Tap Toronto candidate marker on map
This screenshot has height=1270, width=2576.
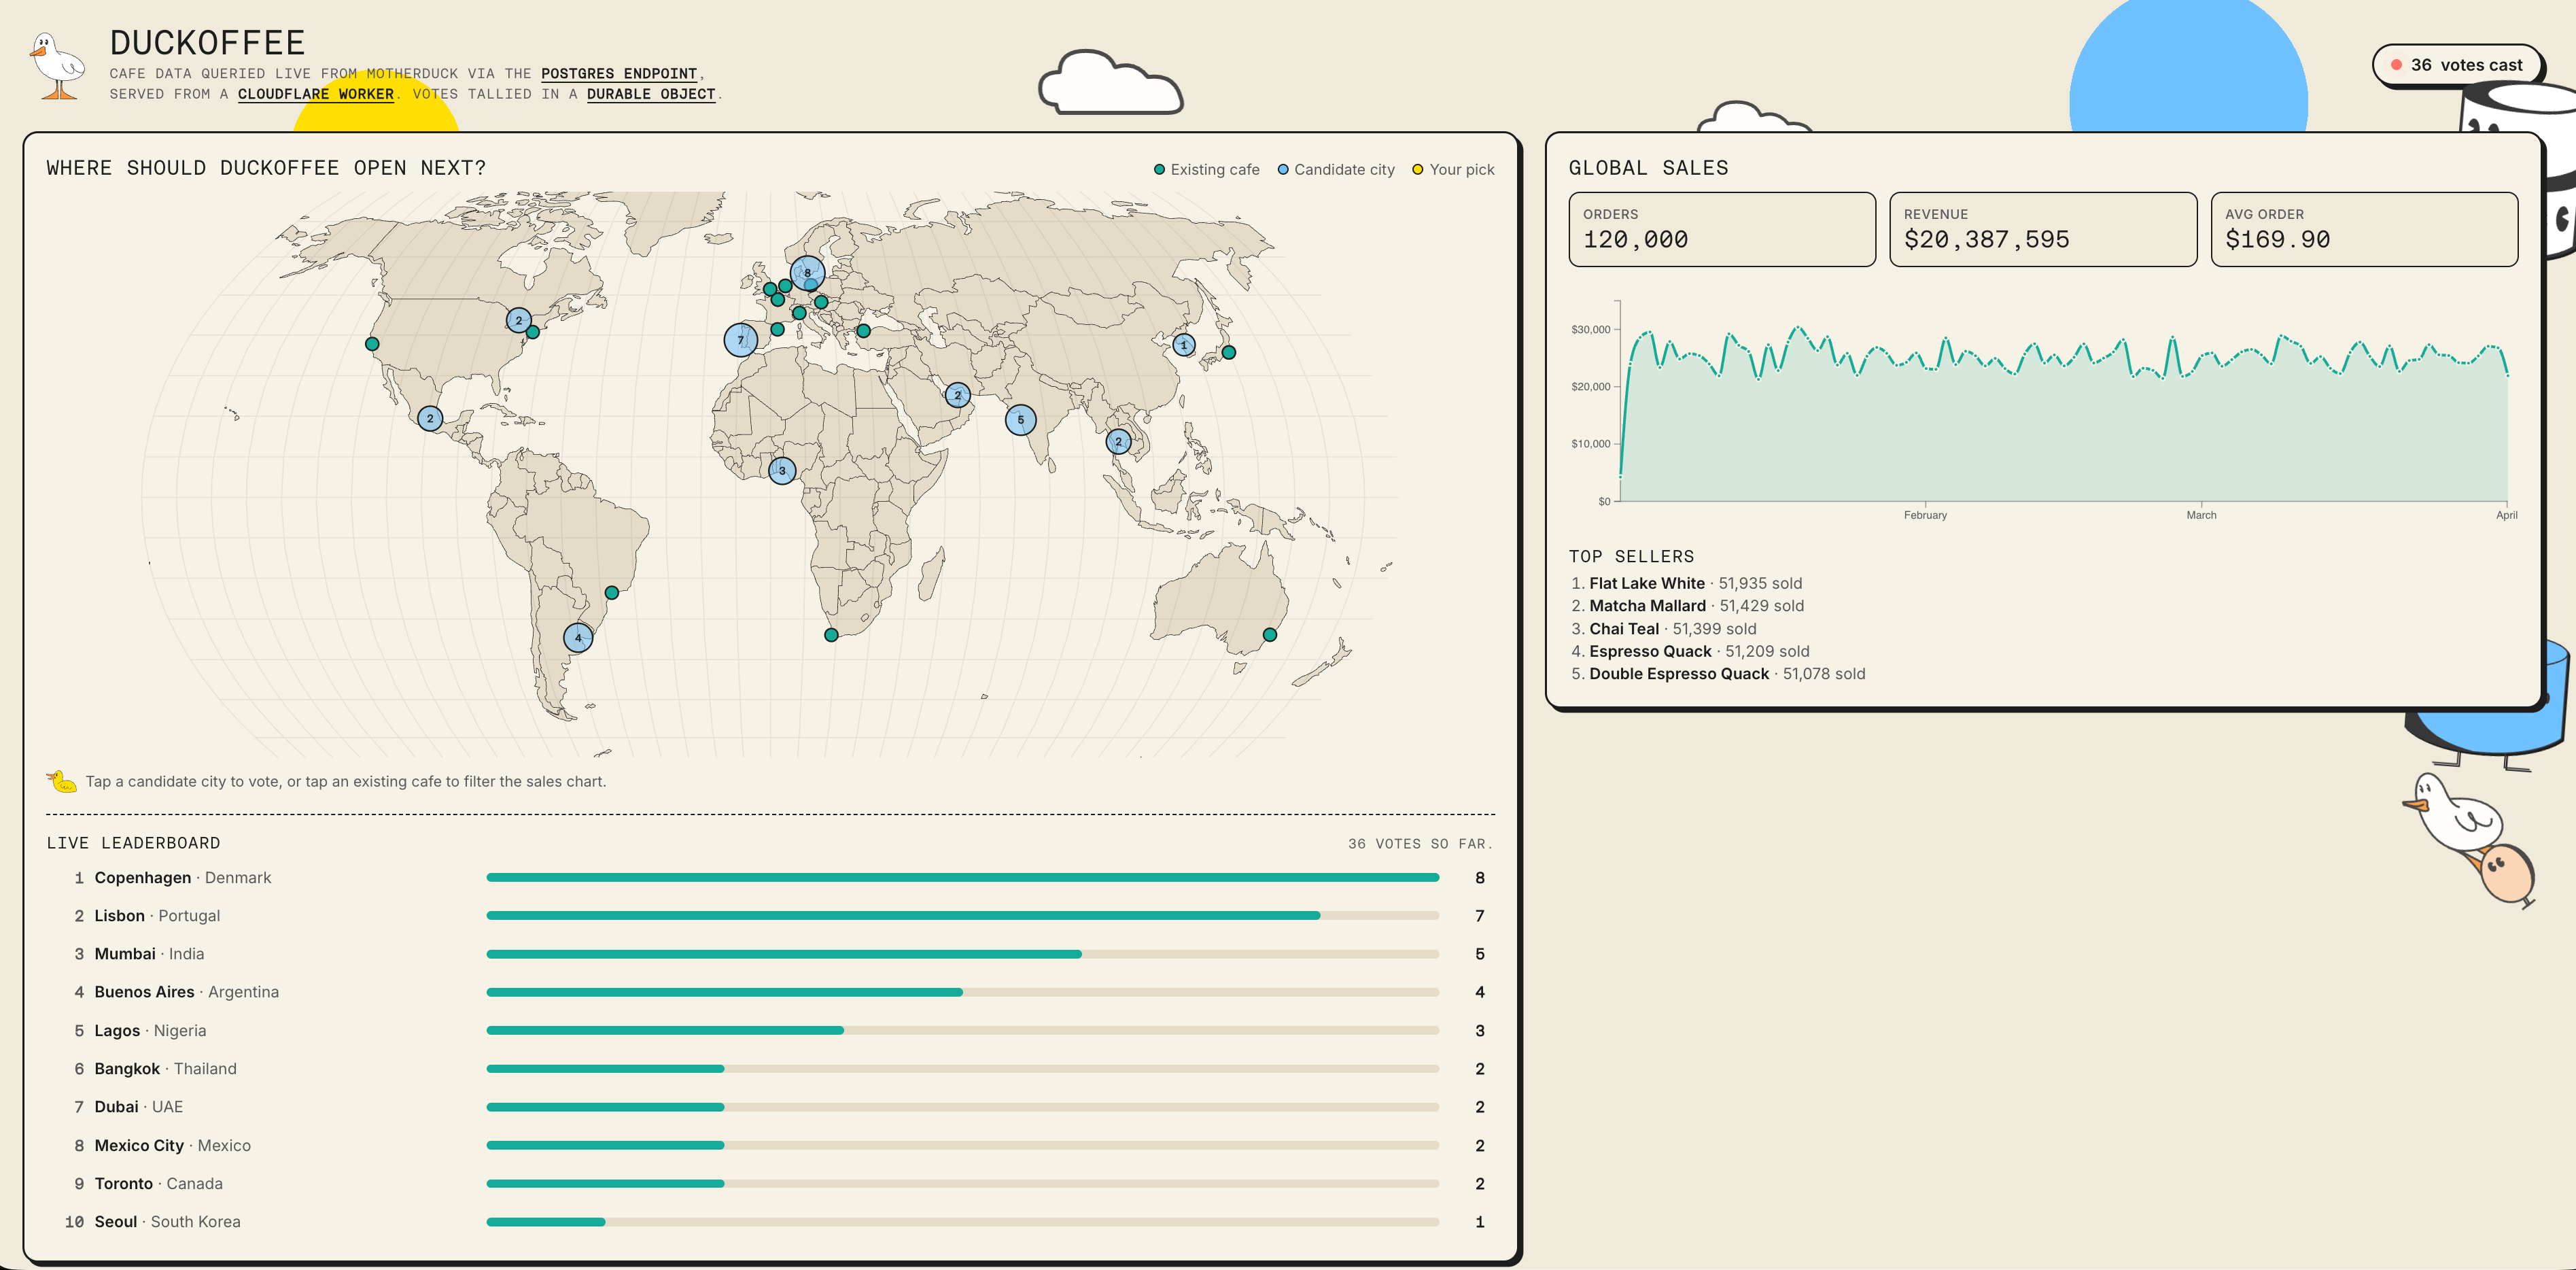tap(518, 320)
